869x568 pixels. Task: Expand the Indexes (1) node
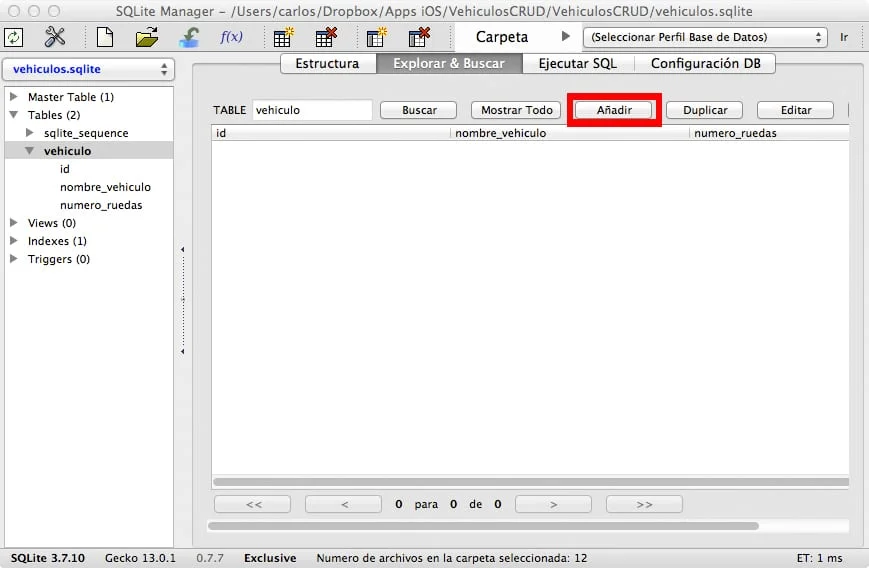coord(14,240)
